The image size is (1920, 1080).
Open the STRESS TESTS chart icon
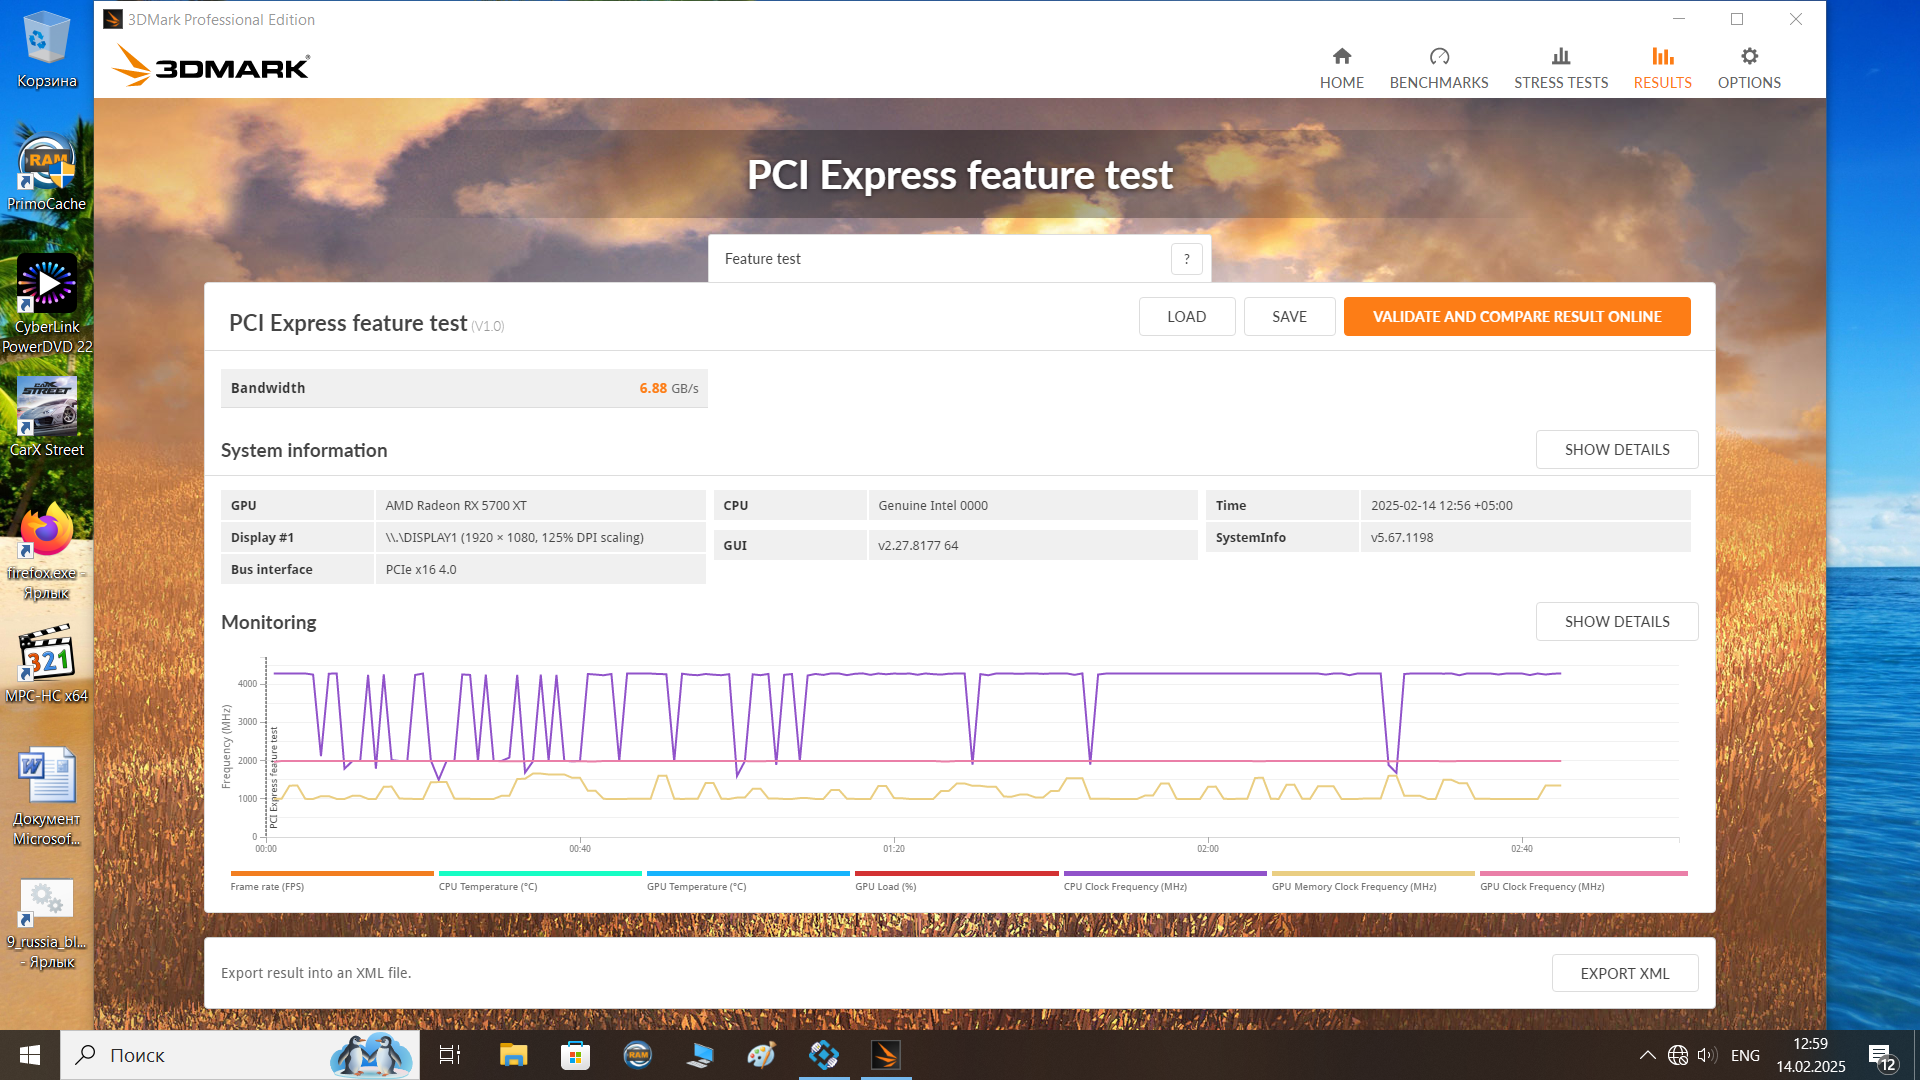[x=1560, y=57]
